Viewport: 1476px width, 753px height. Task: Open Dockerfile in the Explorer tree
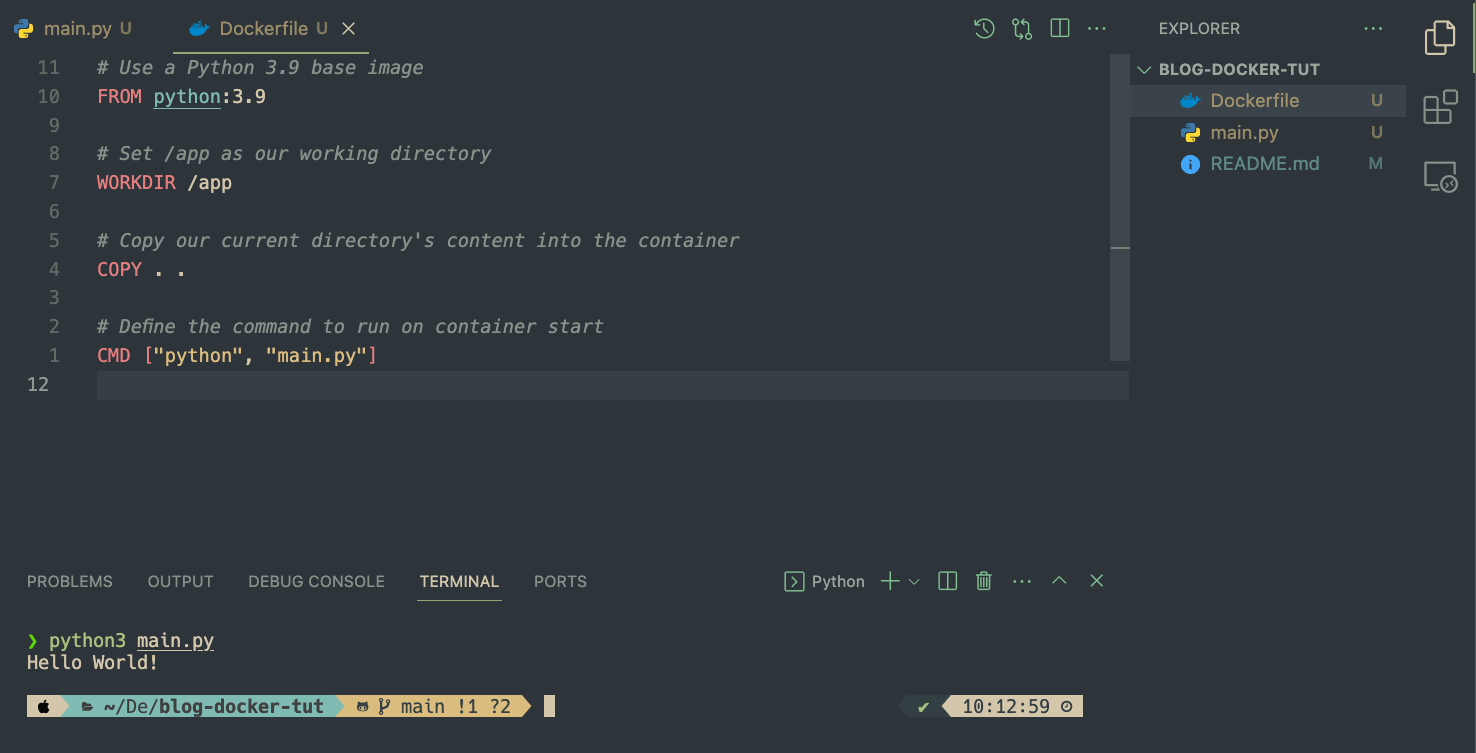pos(1268,101)
